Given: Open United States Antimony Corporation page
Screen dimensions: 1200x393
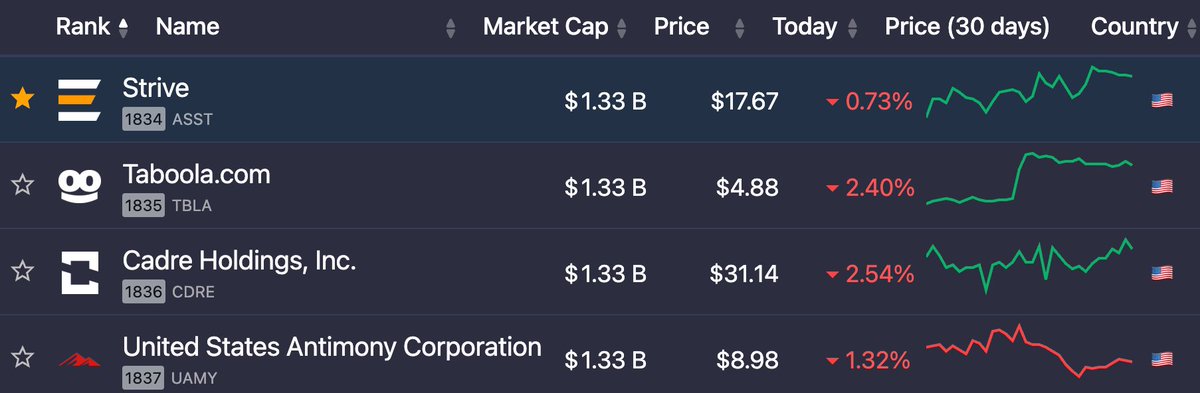Looking at the screenshot, I should [332, 347].
